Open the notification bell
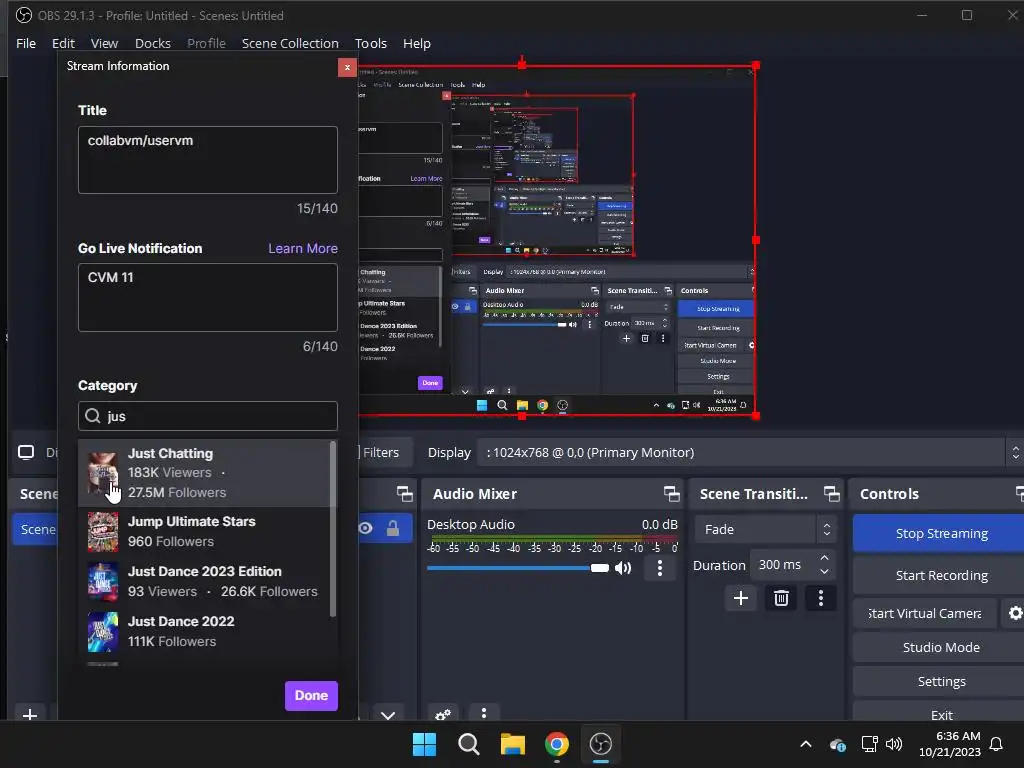 point(996,744)
